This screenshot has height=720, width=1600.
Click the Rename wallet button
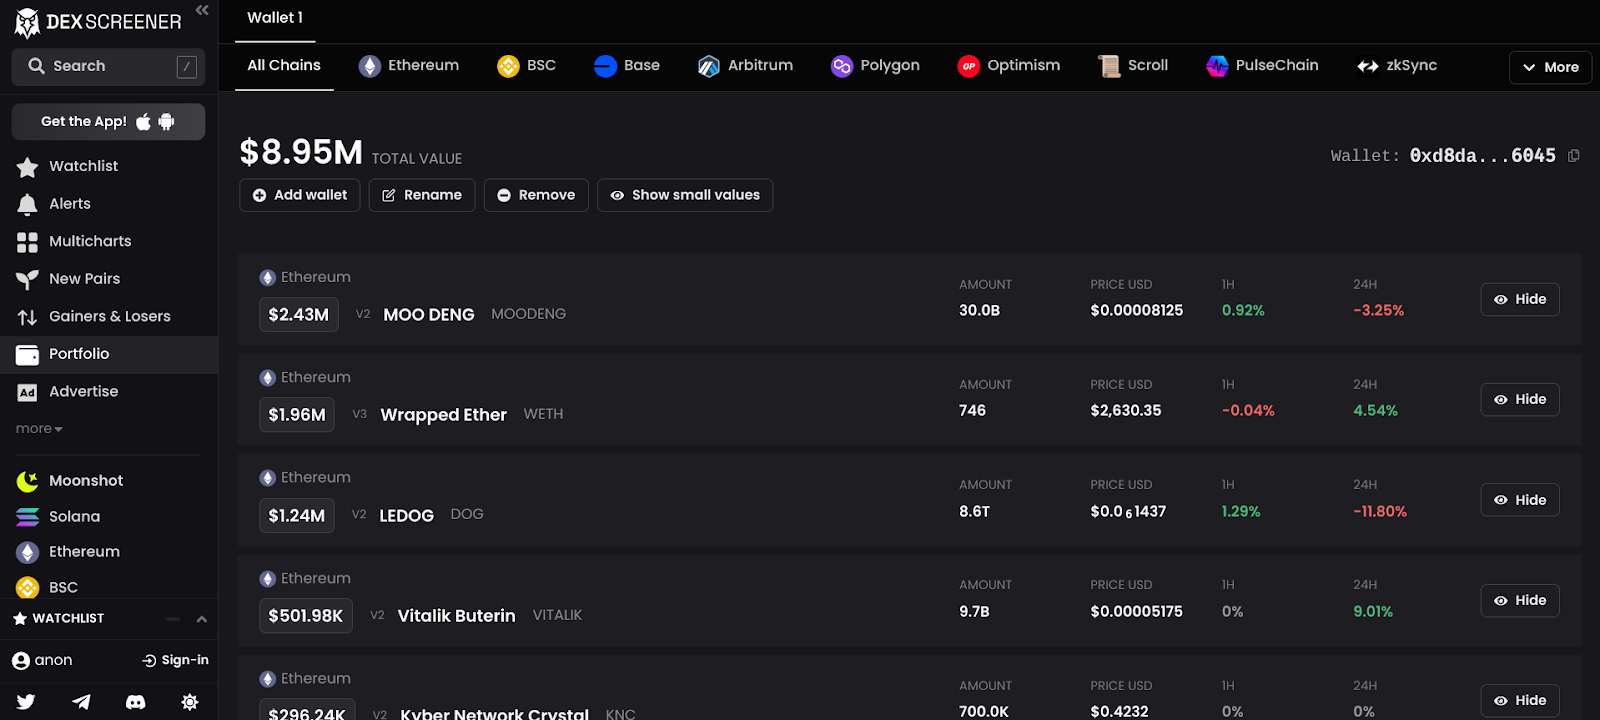click(422, 195)
